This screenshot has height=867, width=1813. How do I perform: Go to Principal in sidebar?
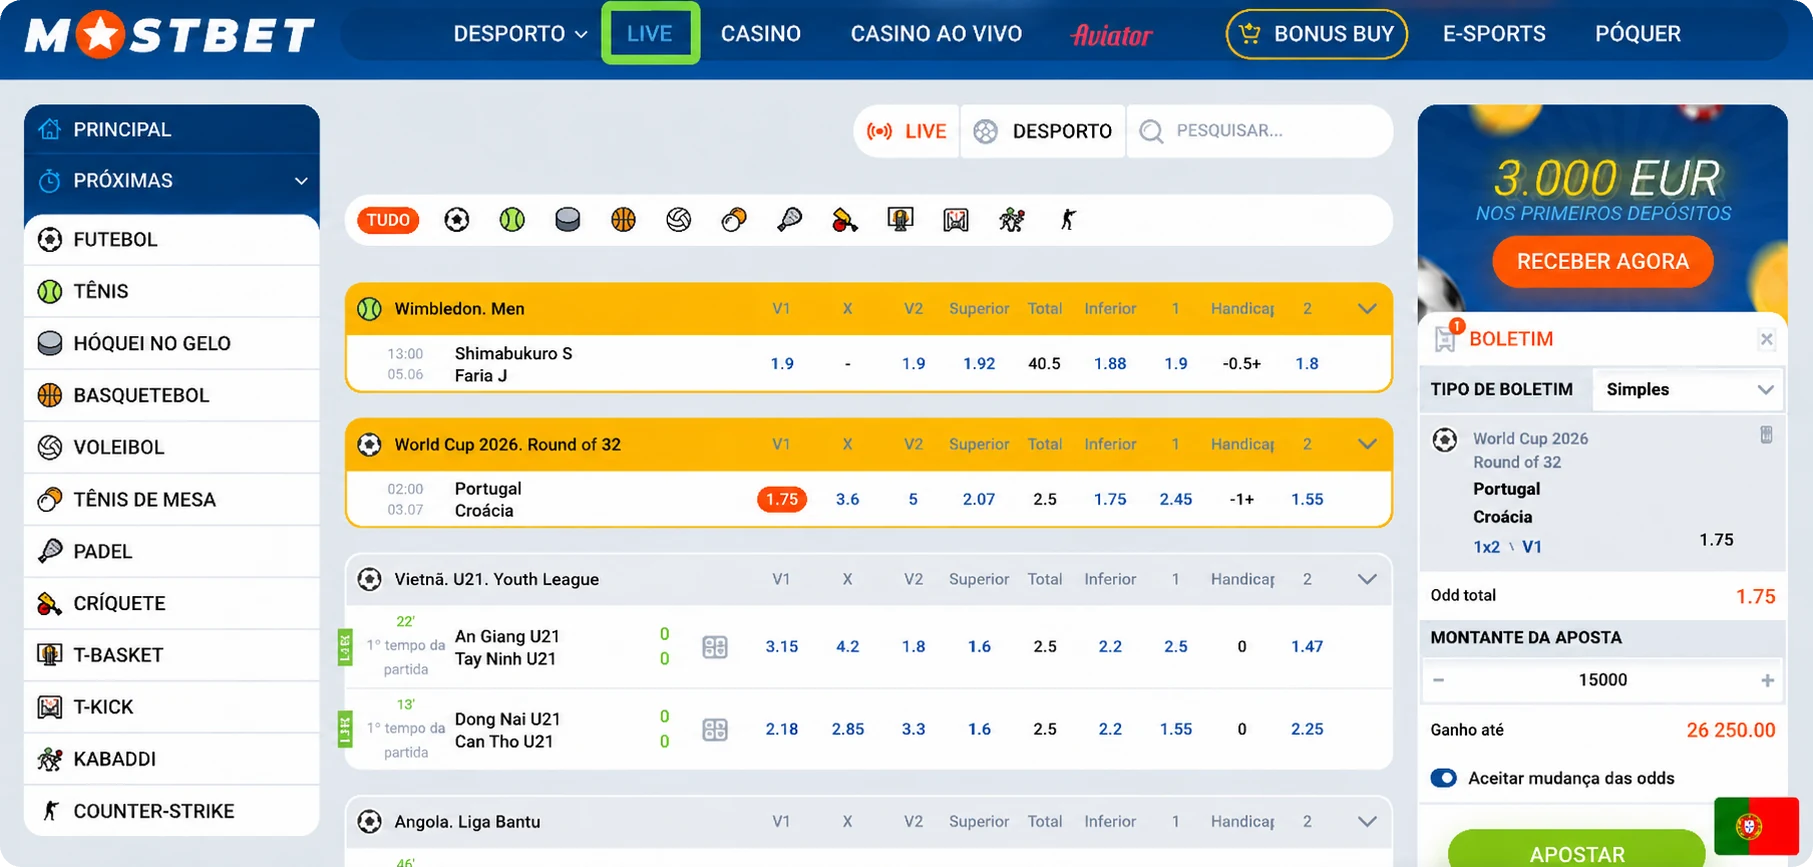click(172, 129)
